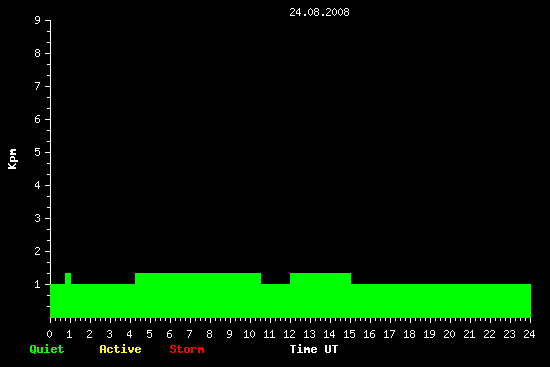The width and height of the screenshot is (550, 367).
Task: Click the 24.08.2008 date title
Action: click(319, 12)
